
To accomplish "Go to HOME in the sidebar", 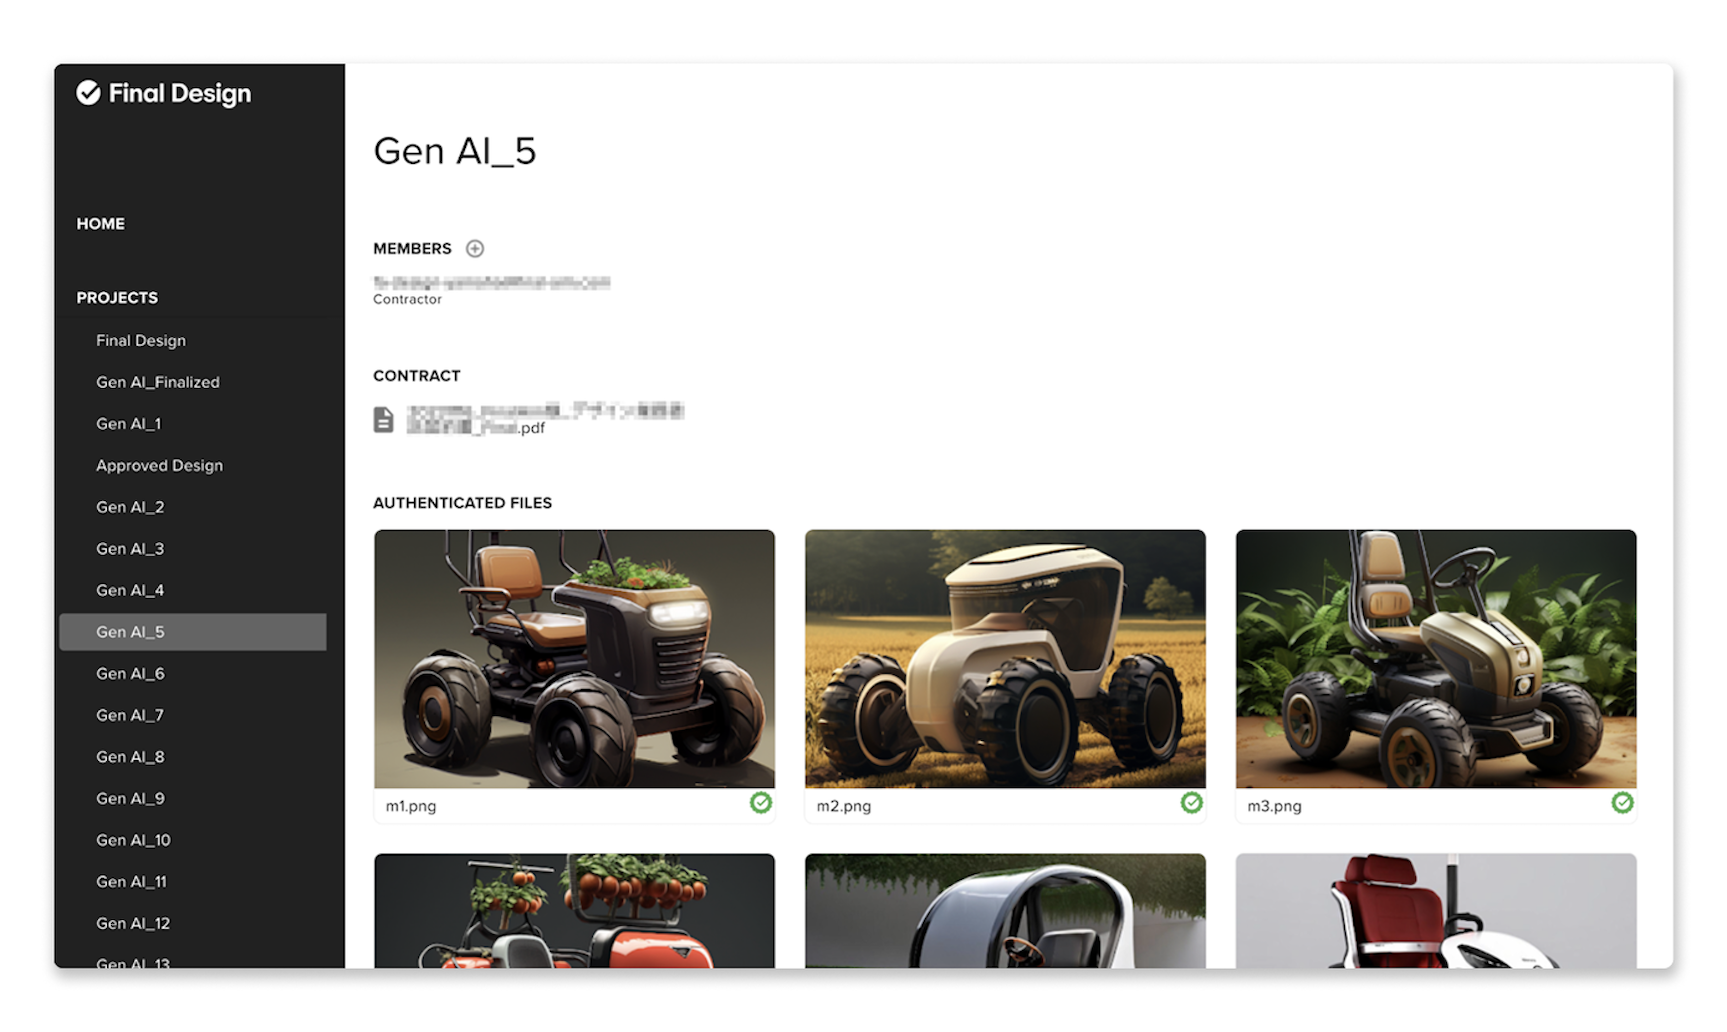I will pyautogui.click(x=101, y=224).
